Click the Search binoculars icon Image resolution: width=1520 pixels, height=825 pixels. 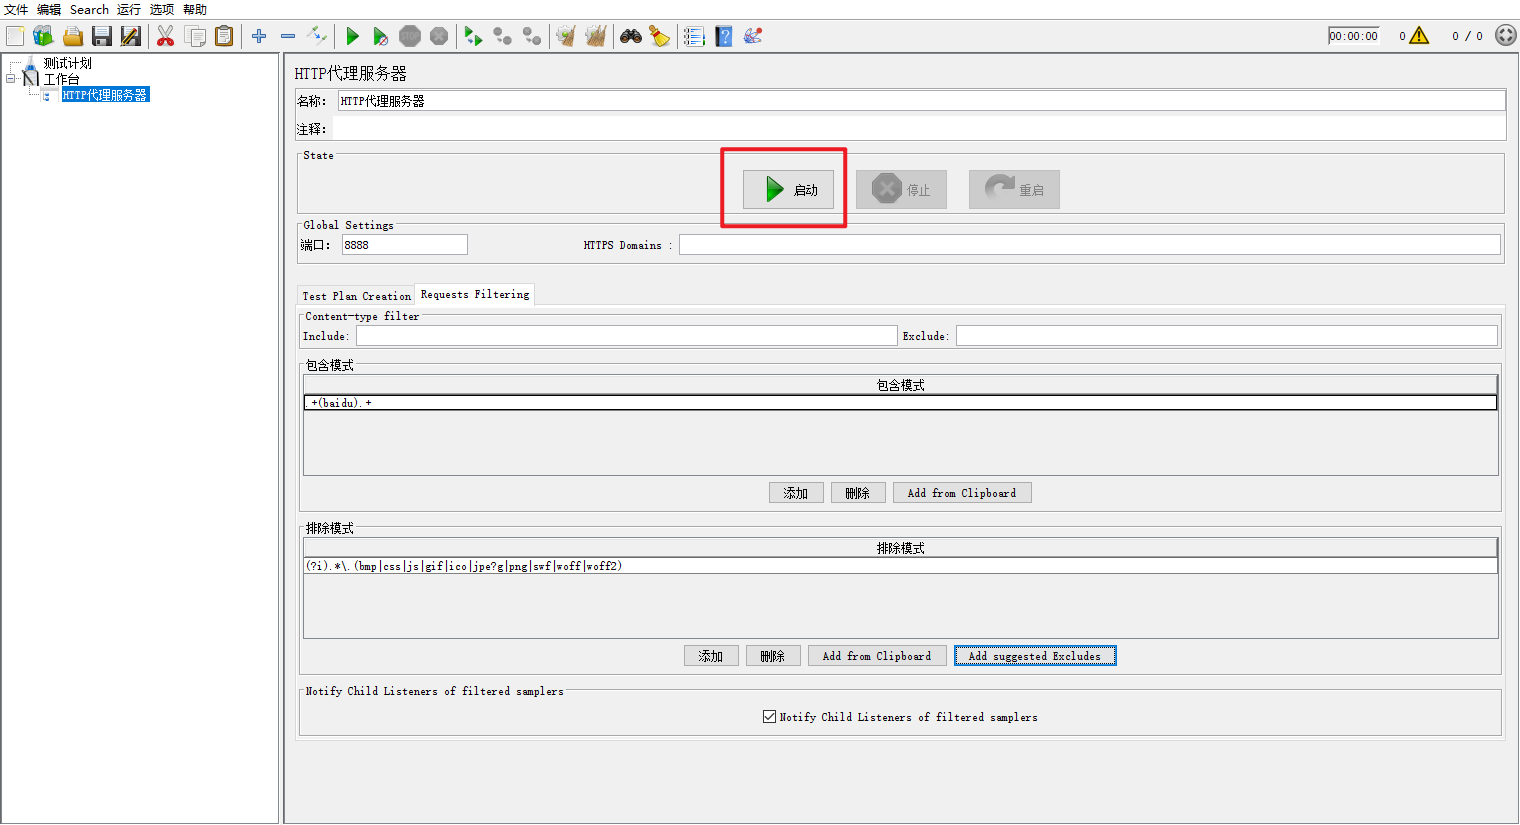[631, 36]
